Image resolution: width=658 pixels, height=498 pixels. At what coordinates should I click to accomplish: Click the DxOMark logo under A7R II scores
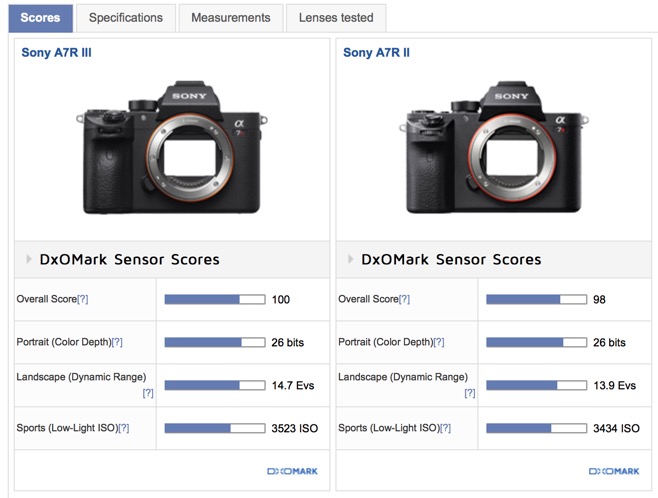pyautogui.click(x=614, y=471)
